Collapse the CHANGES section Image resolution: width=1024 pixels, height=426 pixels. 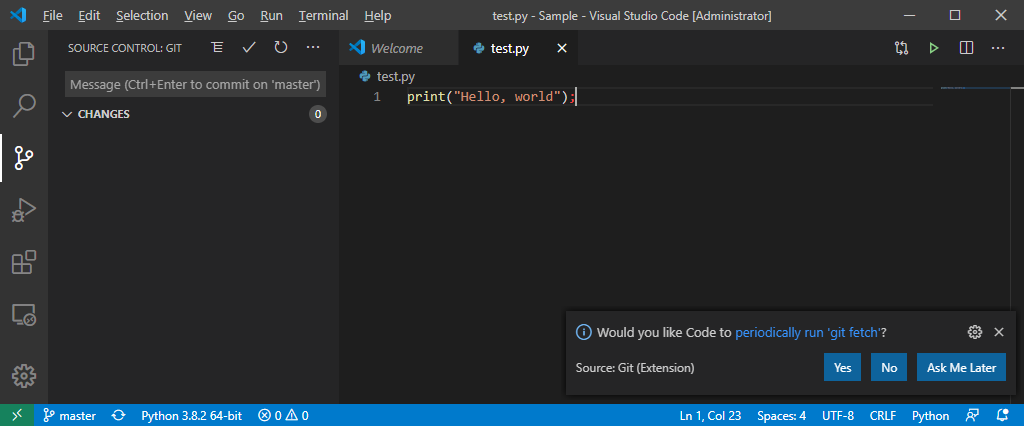[x=66, y=114]
